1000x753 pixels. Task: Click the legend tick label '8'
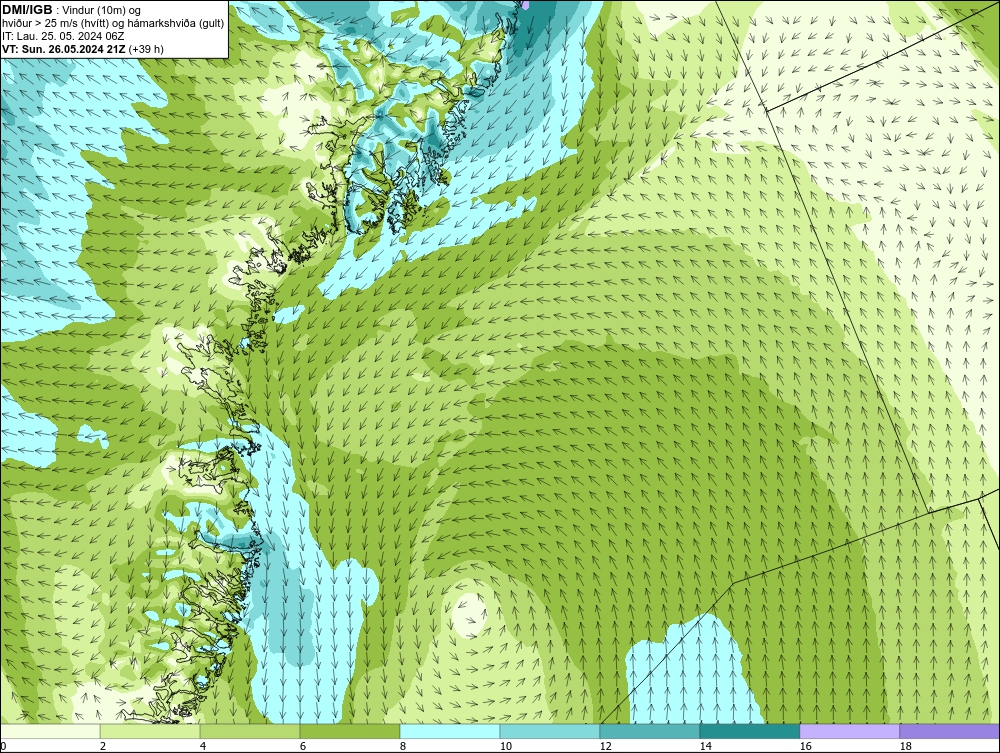(402, 746)
